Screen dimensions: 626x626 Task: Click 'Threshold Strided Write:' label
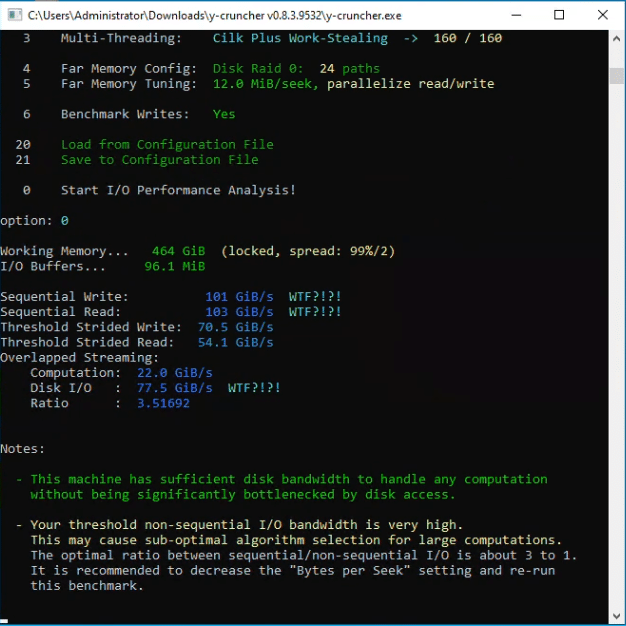tap(91, 327)
